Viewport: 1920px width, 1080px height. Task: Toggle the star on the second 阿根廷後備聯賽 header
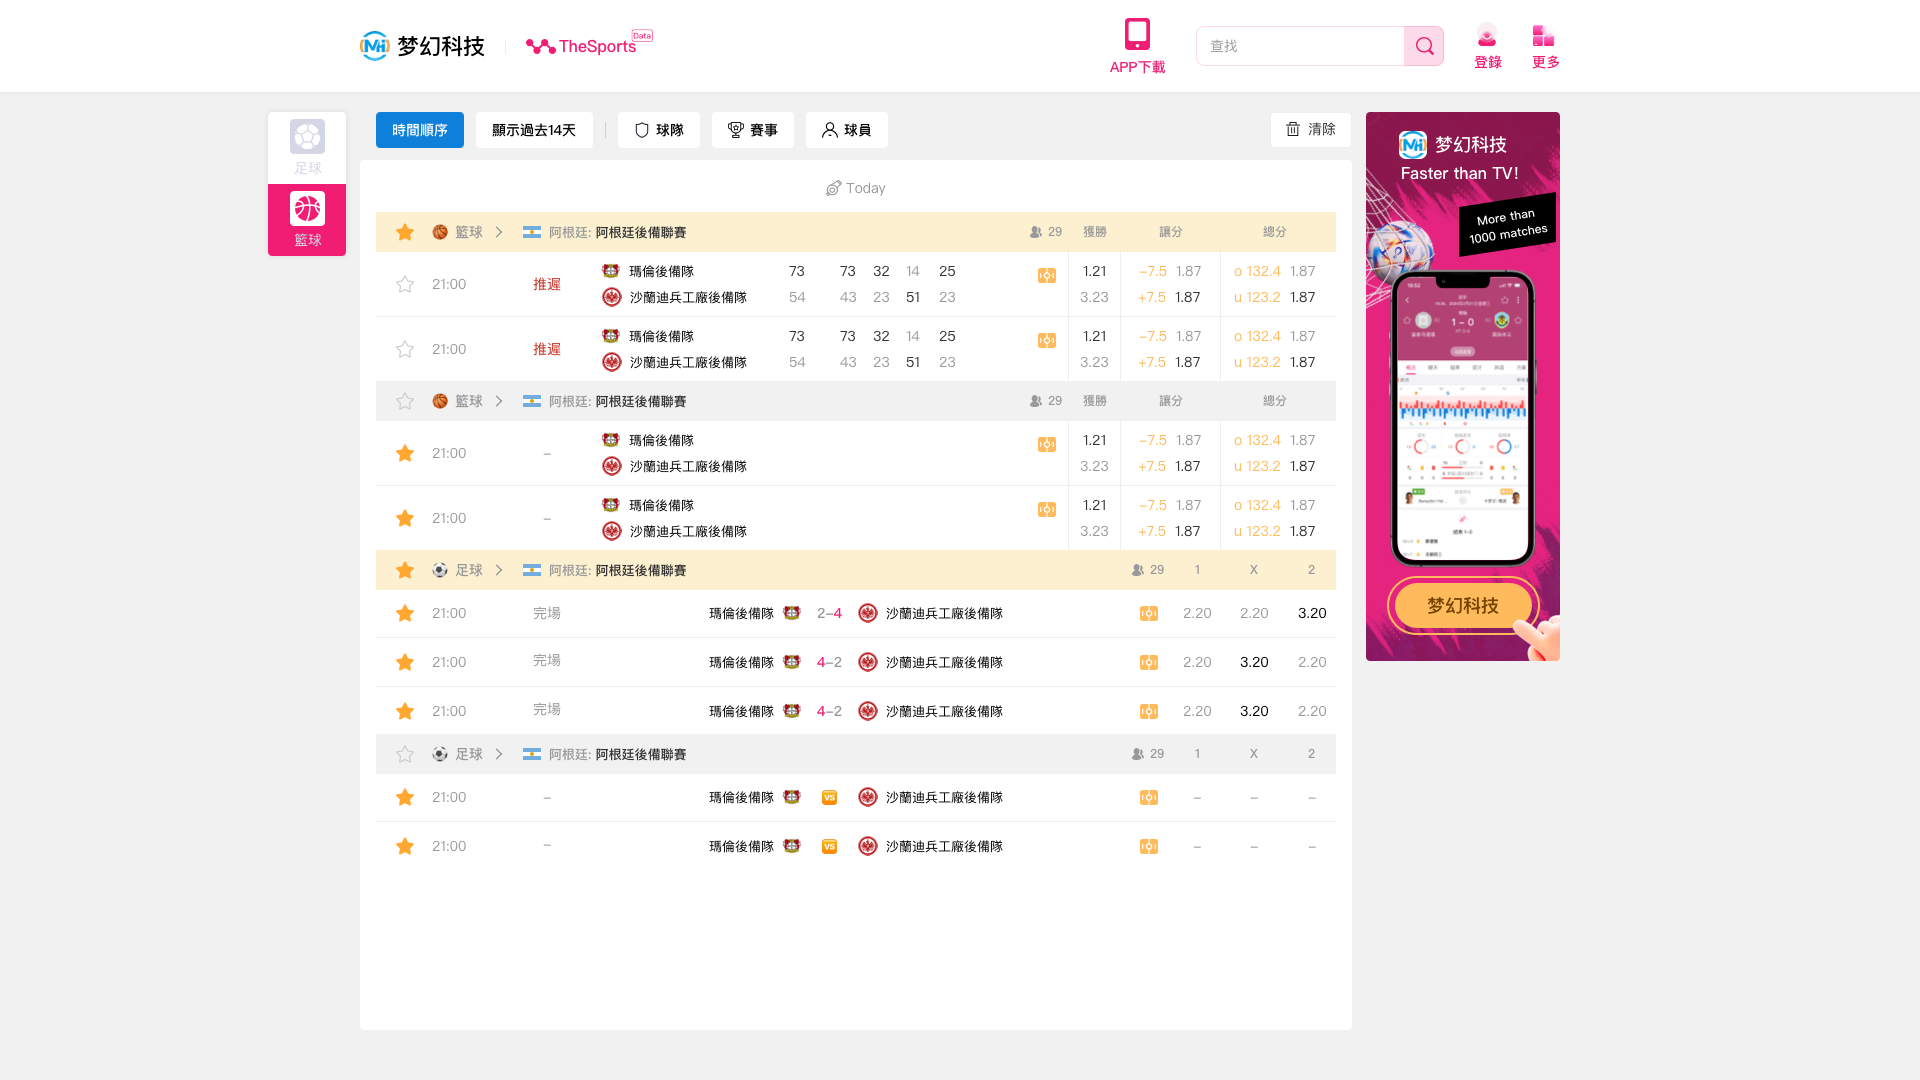(405, 401)
